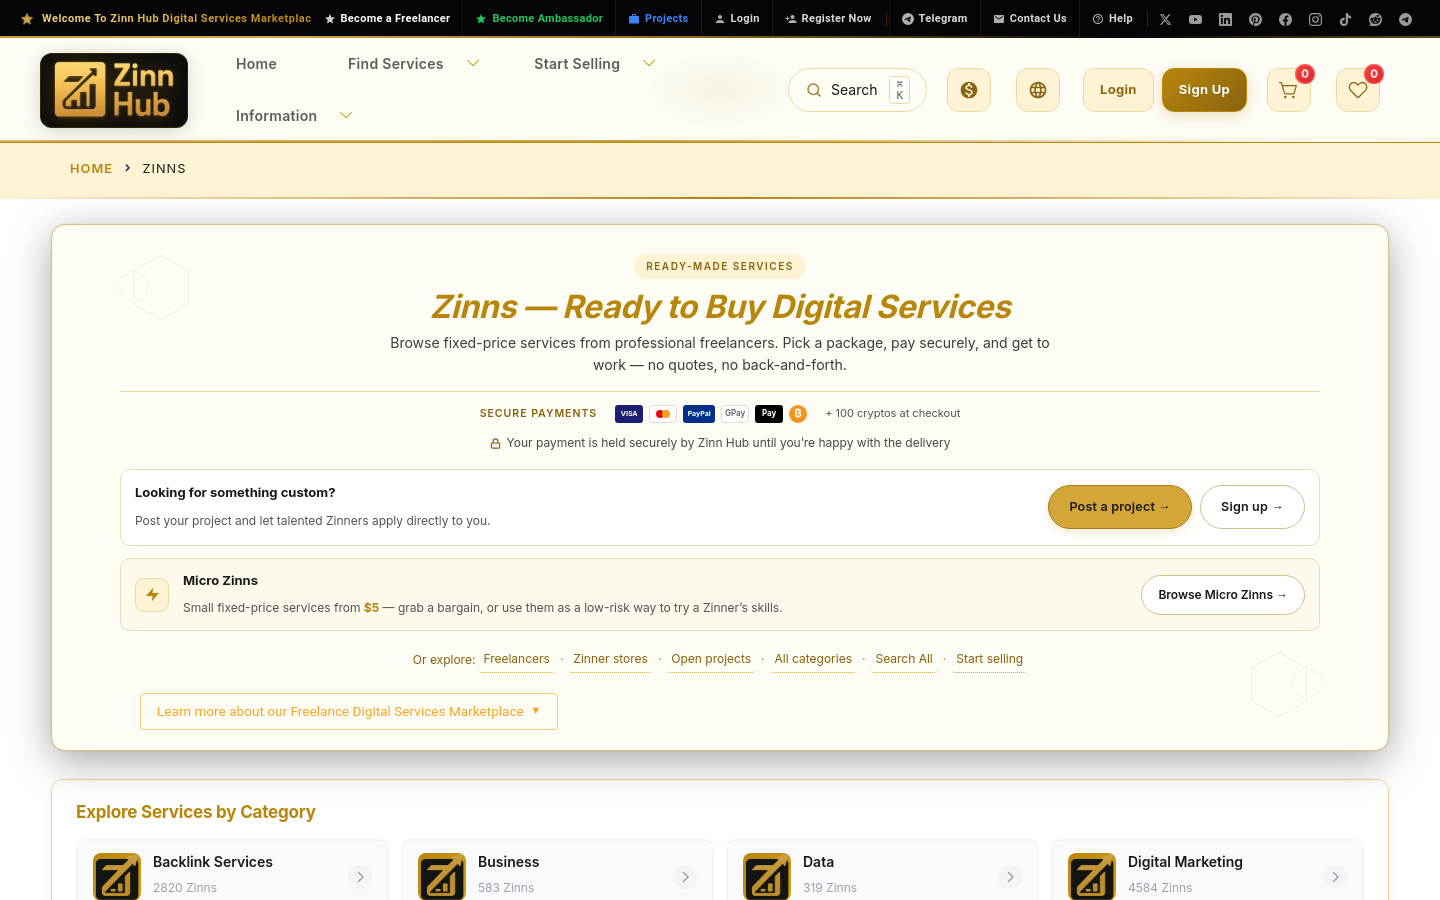Open the YouTube social icon
This screenshot has width=1440, height=900.
pos(1195,19)
